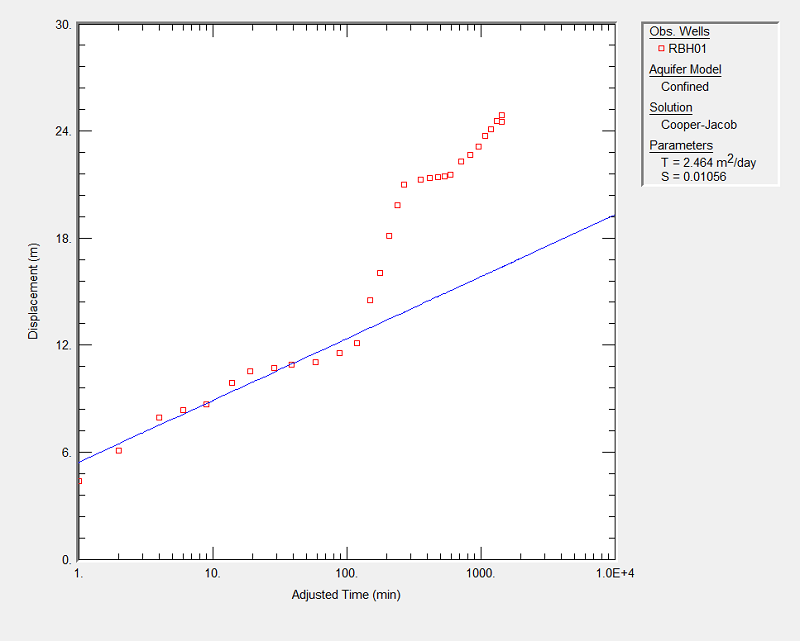Select the topmost red data point
Viewport: 800px width, 641px height.
click(x=502, y=115)
